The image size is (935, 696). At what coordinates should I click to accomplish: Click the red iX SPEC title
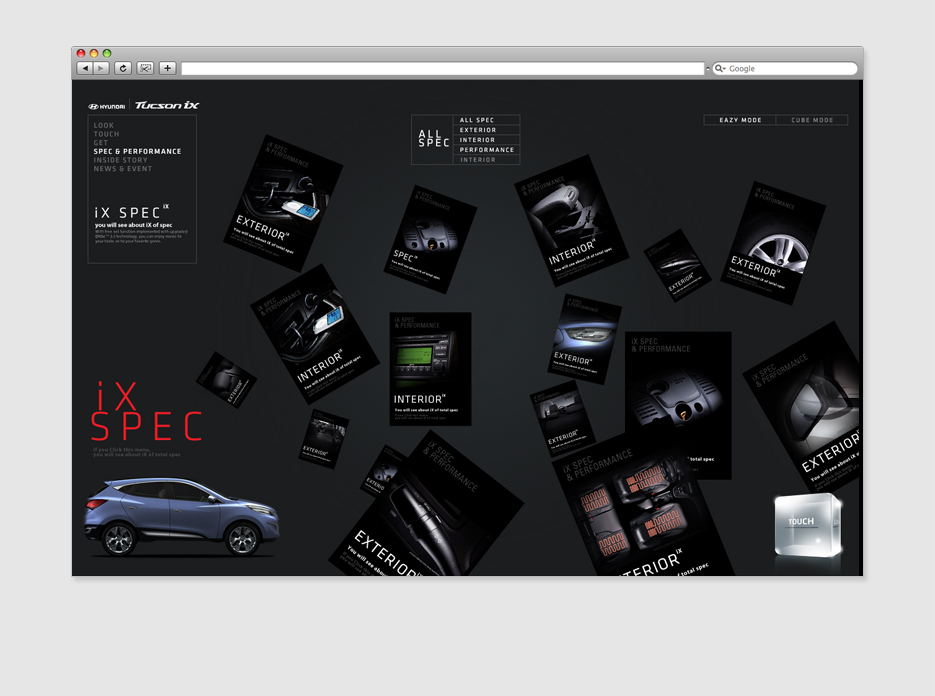point(146,412)
